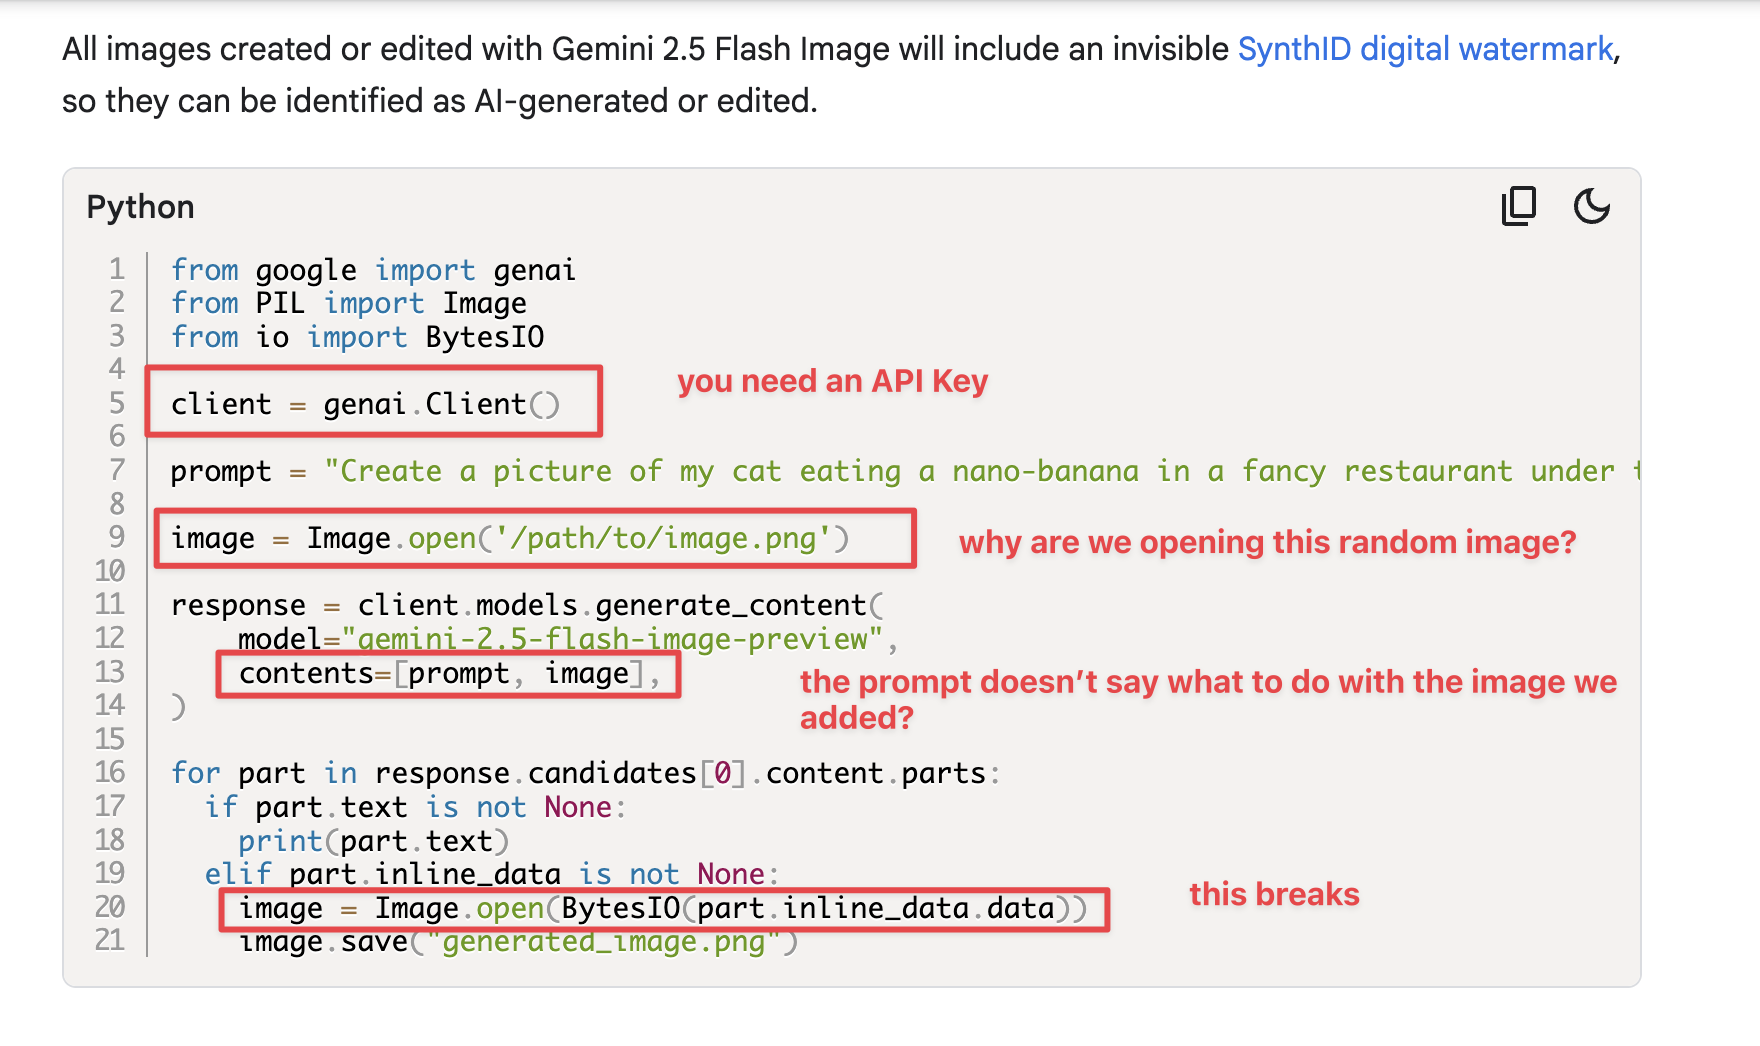
Task: Click line number 21 in gutter
Action: pos(110,940)
